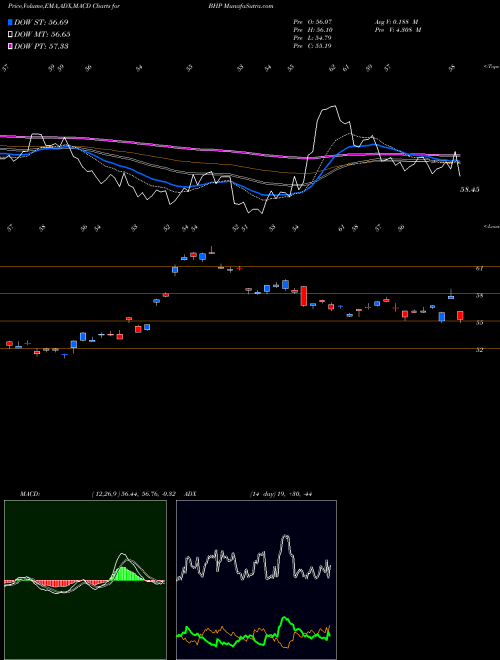Click the magenta DOW PT legend swatch
The height and width of the screenshot is (660, 500).
pos(11,46)
